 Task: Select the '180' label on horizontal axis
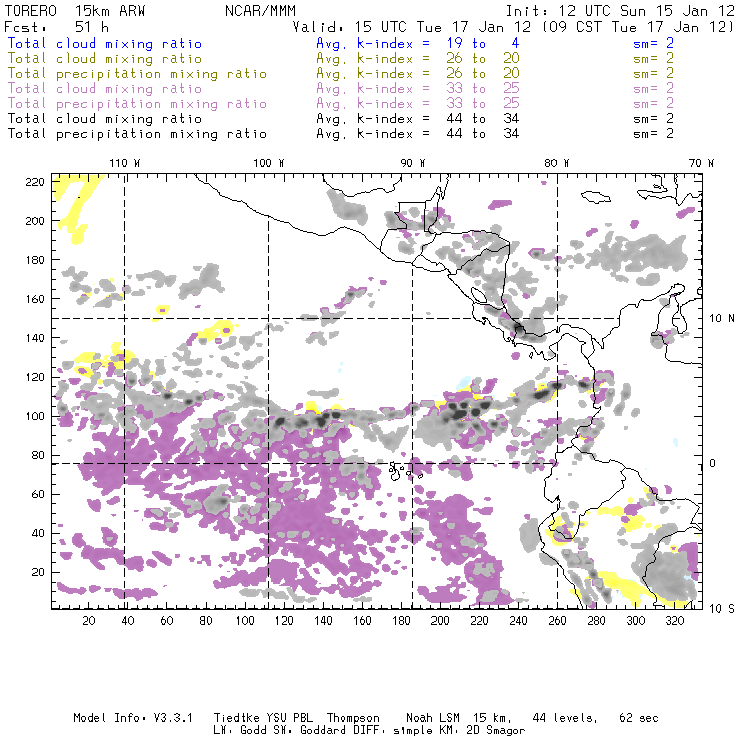click(x=401, y=621)
